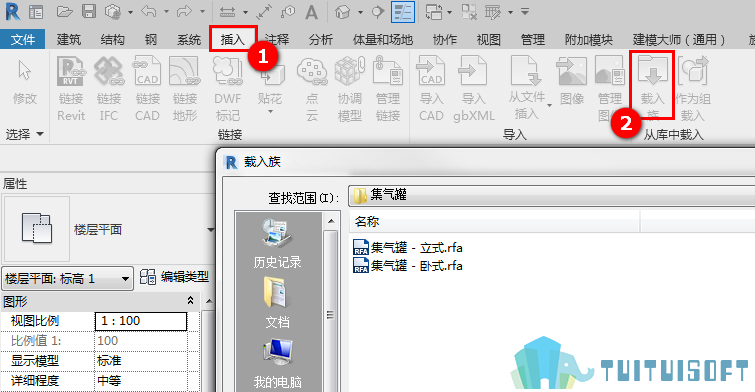This screenshot has width=755, height=392.
Task: Click the Load as Group button
Action: pyautogui.click(x=693, y=88)
